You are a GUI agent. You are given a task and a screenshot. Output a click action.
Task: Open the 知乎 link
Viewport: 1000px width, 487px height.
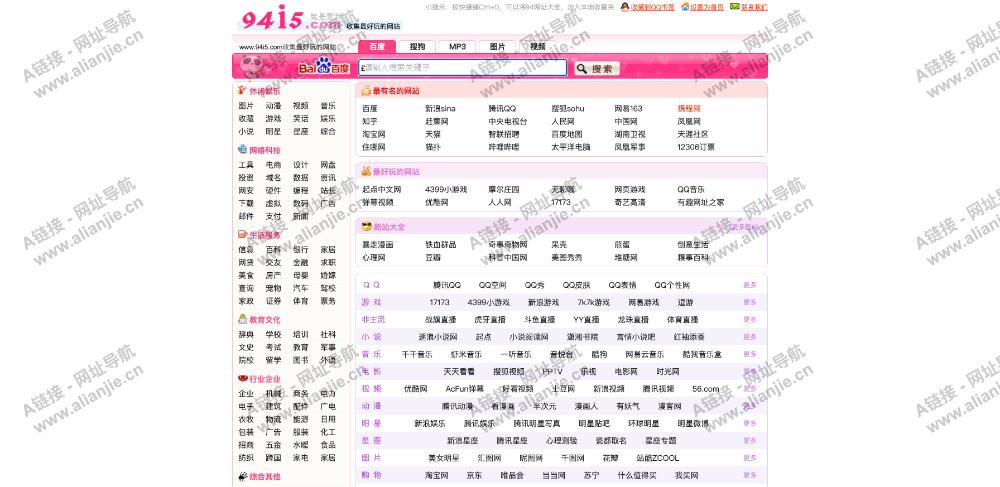point(370,121)
